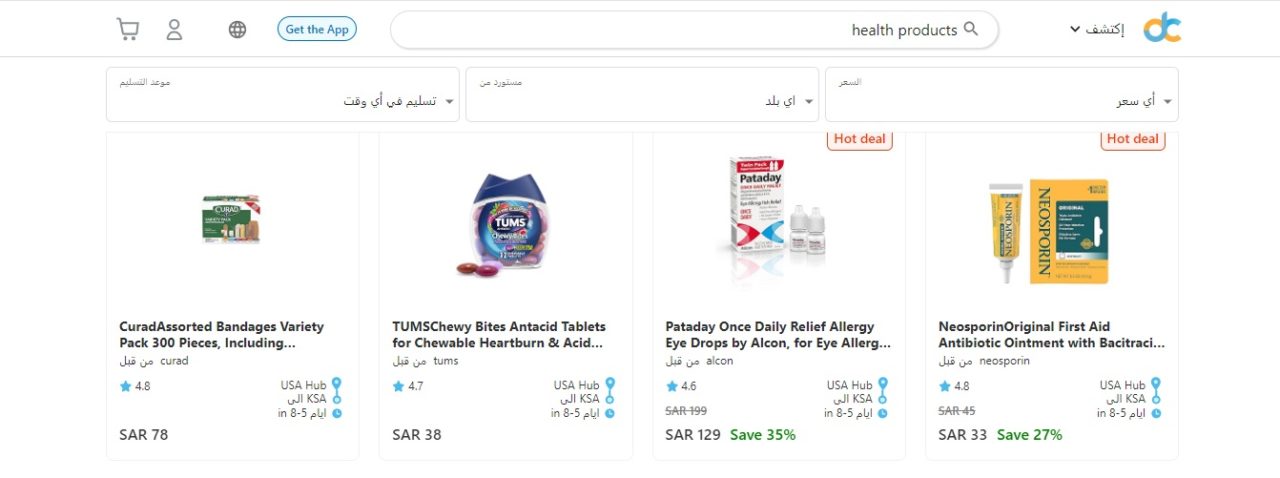This screenshot has width=1280, height=478.
Task: Click the search magnifier icon
Action: tap(971, 29)
